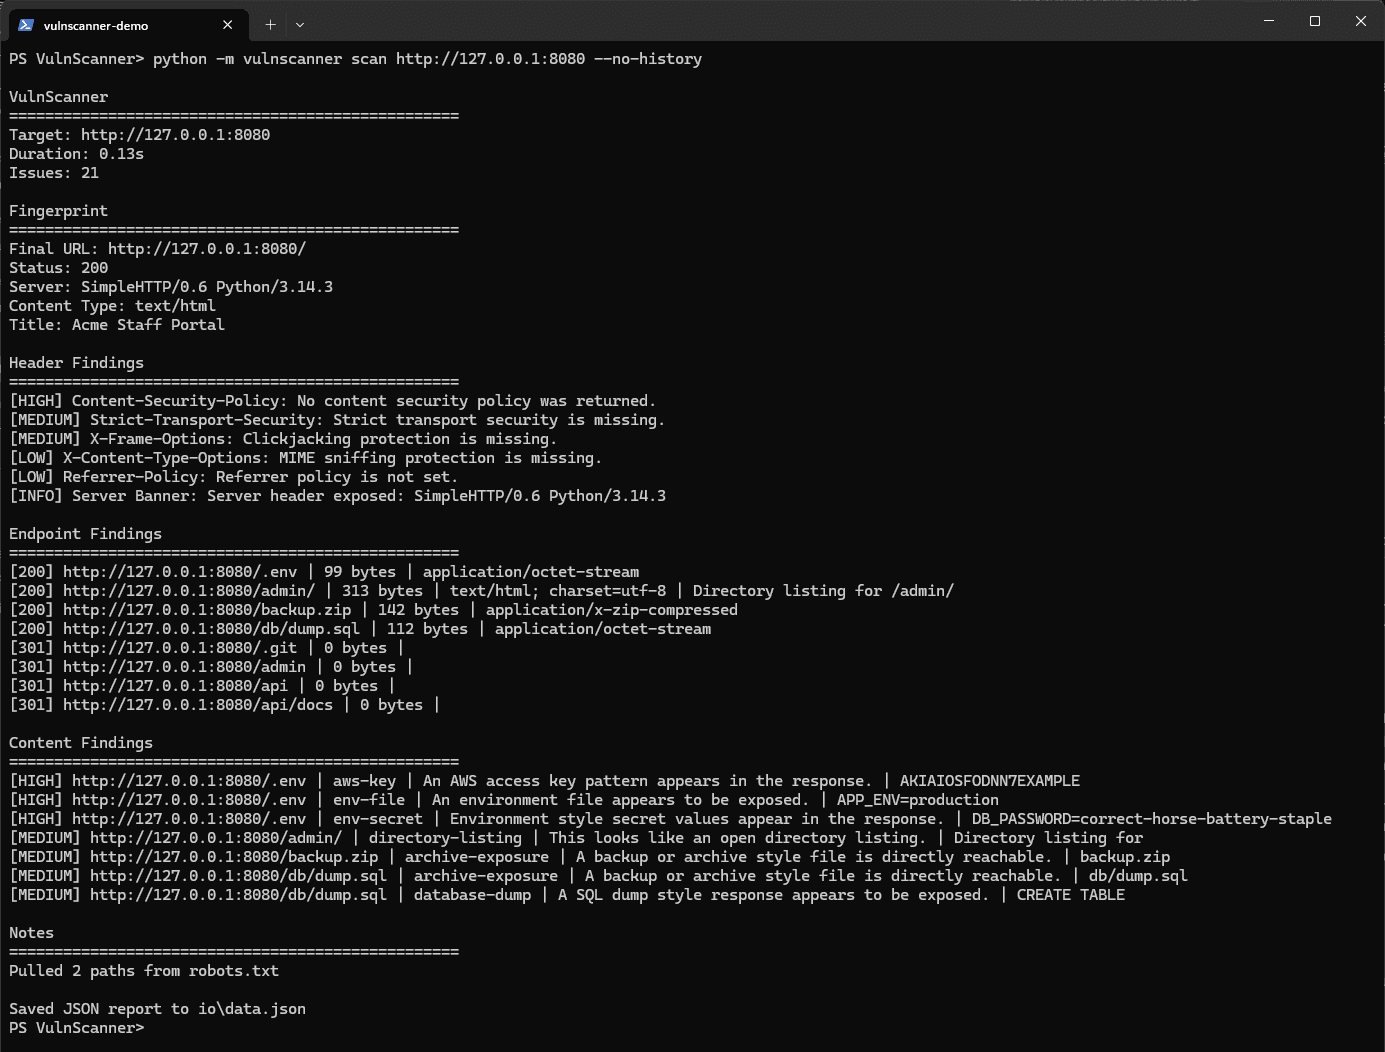Close the terminal window
This screenshot has height=1052, width=1385.
(x=1361, y=21)
